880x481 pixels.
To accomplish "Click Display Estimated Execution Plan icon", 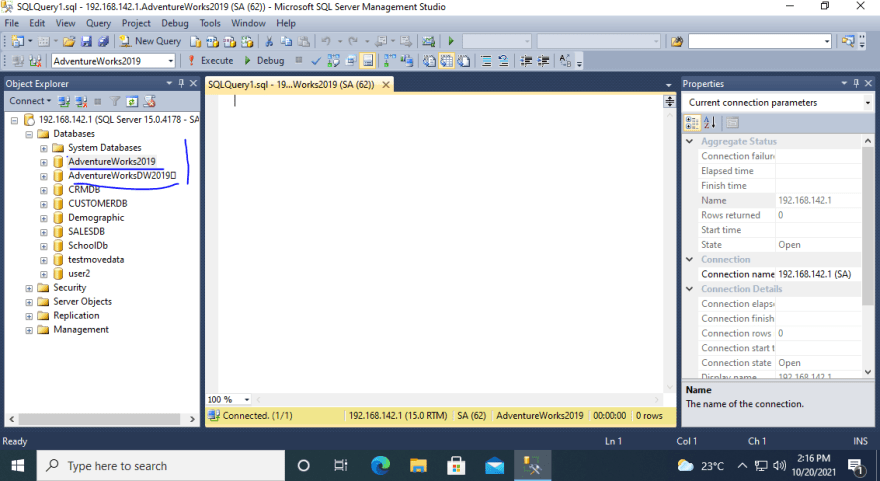I will [x=333, y=61].
